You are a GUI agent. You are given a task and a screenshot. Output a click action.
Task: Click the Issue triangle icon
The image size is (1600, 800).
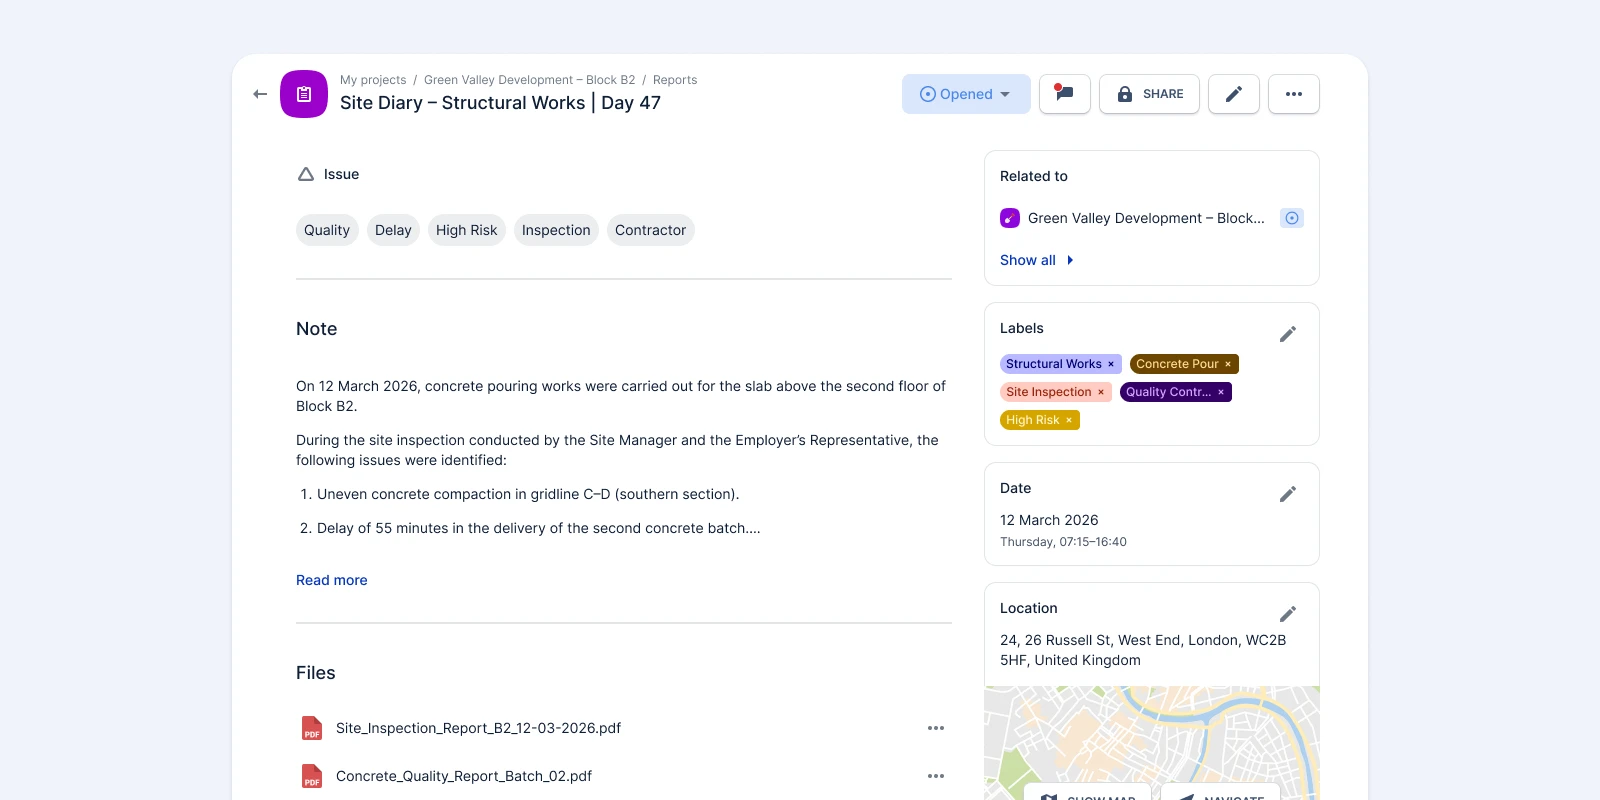click(x=306, y=174)
